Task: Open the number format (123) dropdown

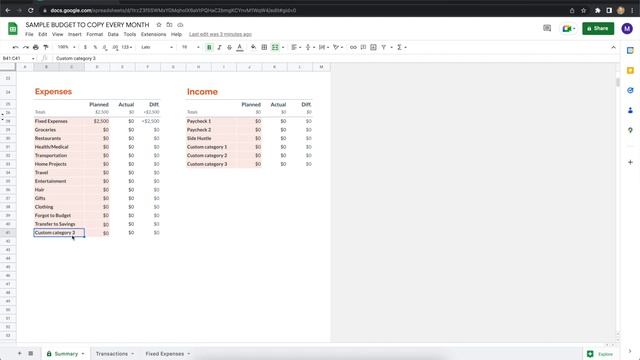Action: [x=127, y=47]
